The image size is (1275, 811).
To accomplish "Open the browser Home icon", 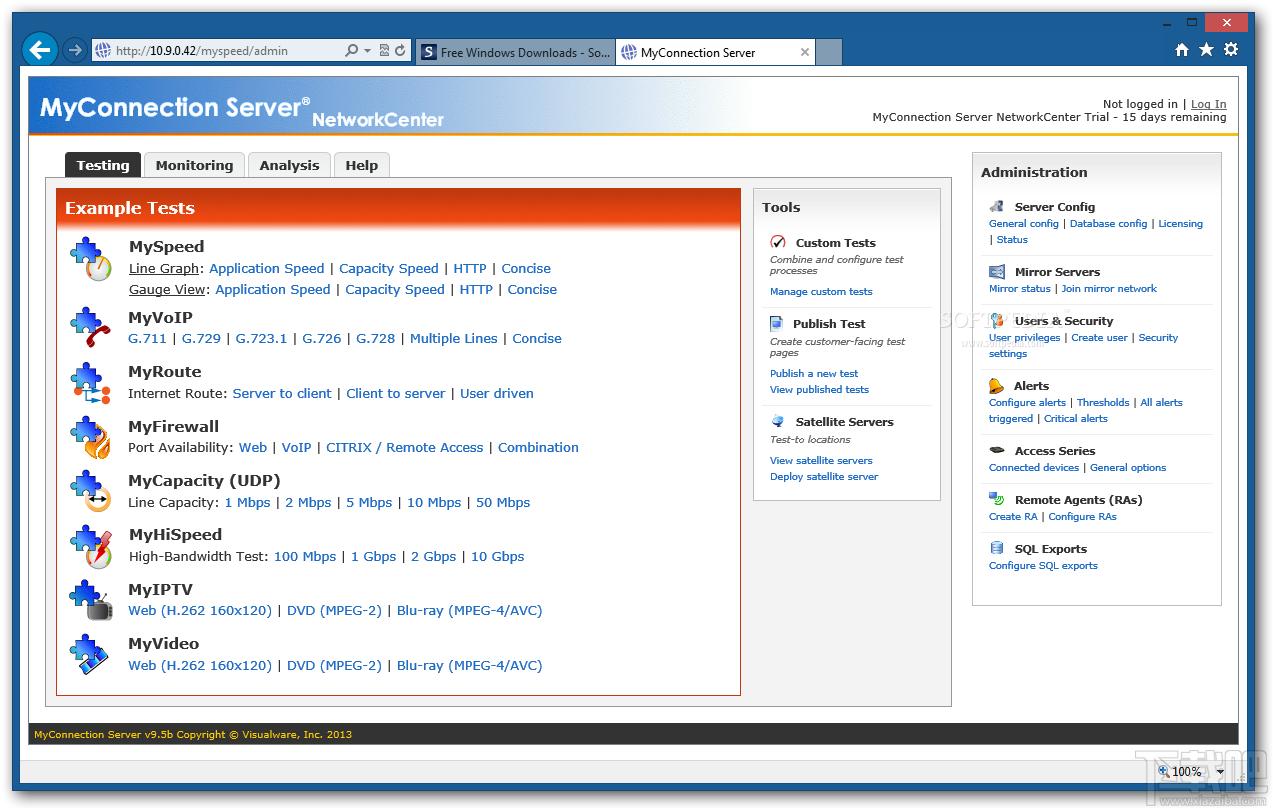I will (1182, 49).
